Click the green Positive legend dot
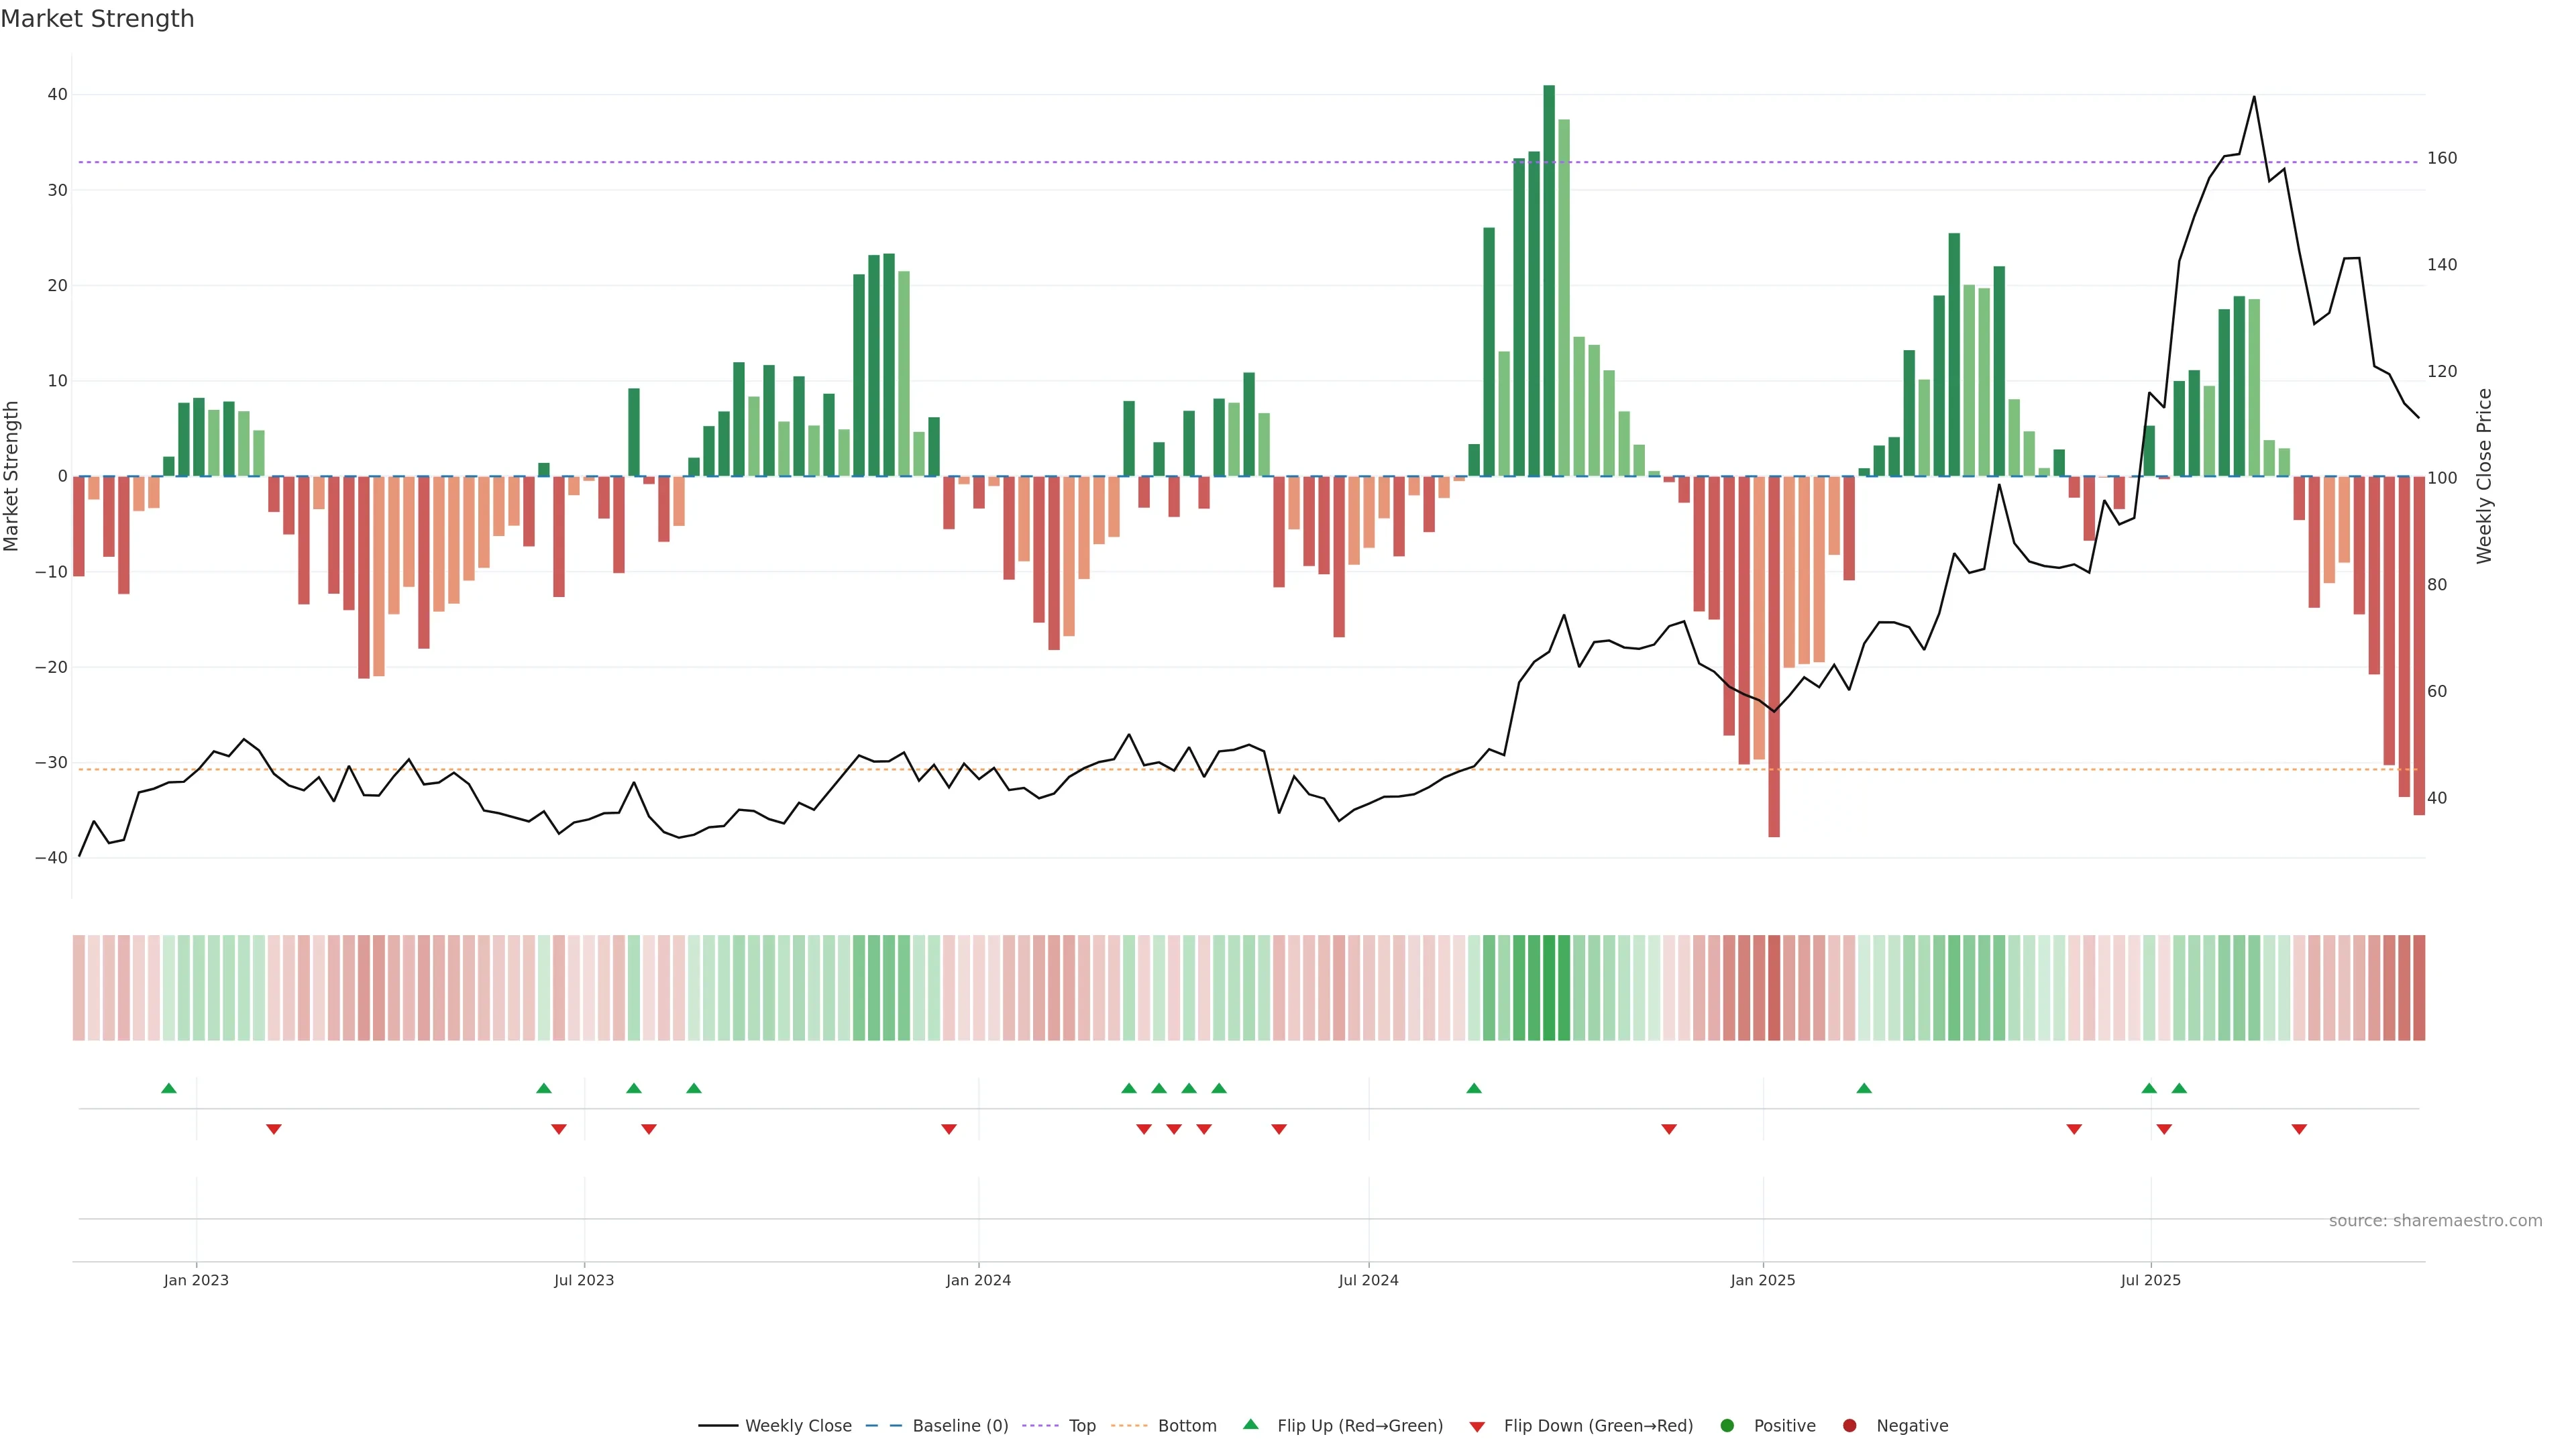This screenshot has width=2576, height=1449. pos(1727,1425)
